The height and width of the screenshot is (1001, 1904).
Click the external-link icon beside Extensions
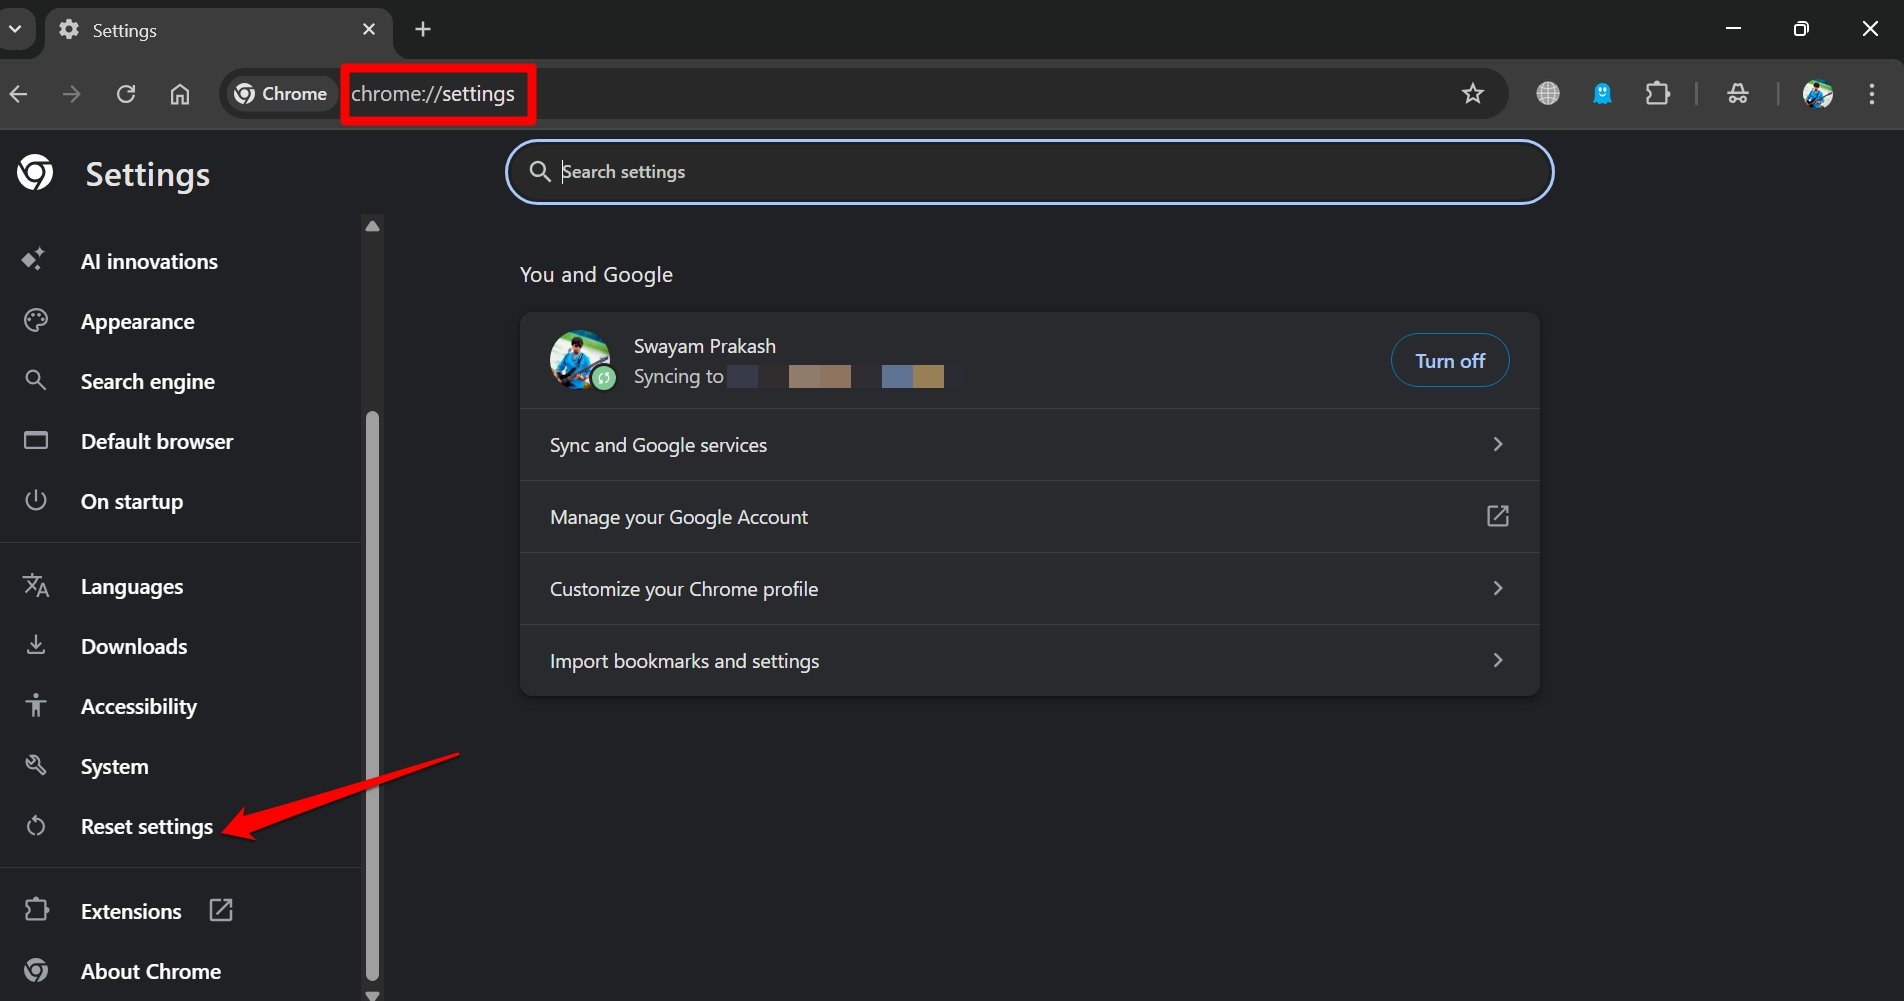click(x=221, y=910)
